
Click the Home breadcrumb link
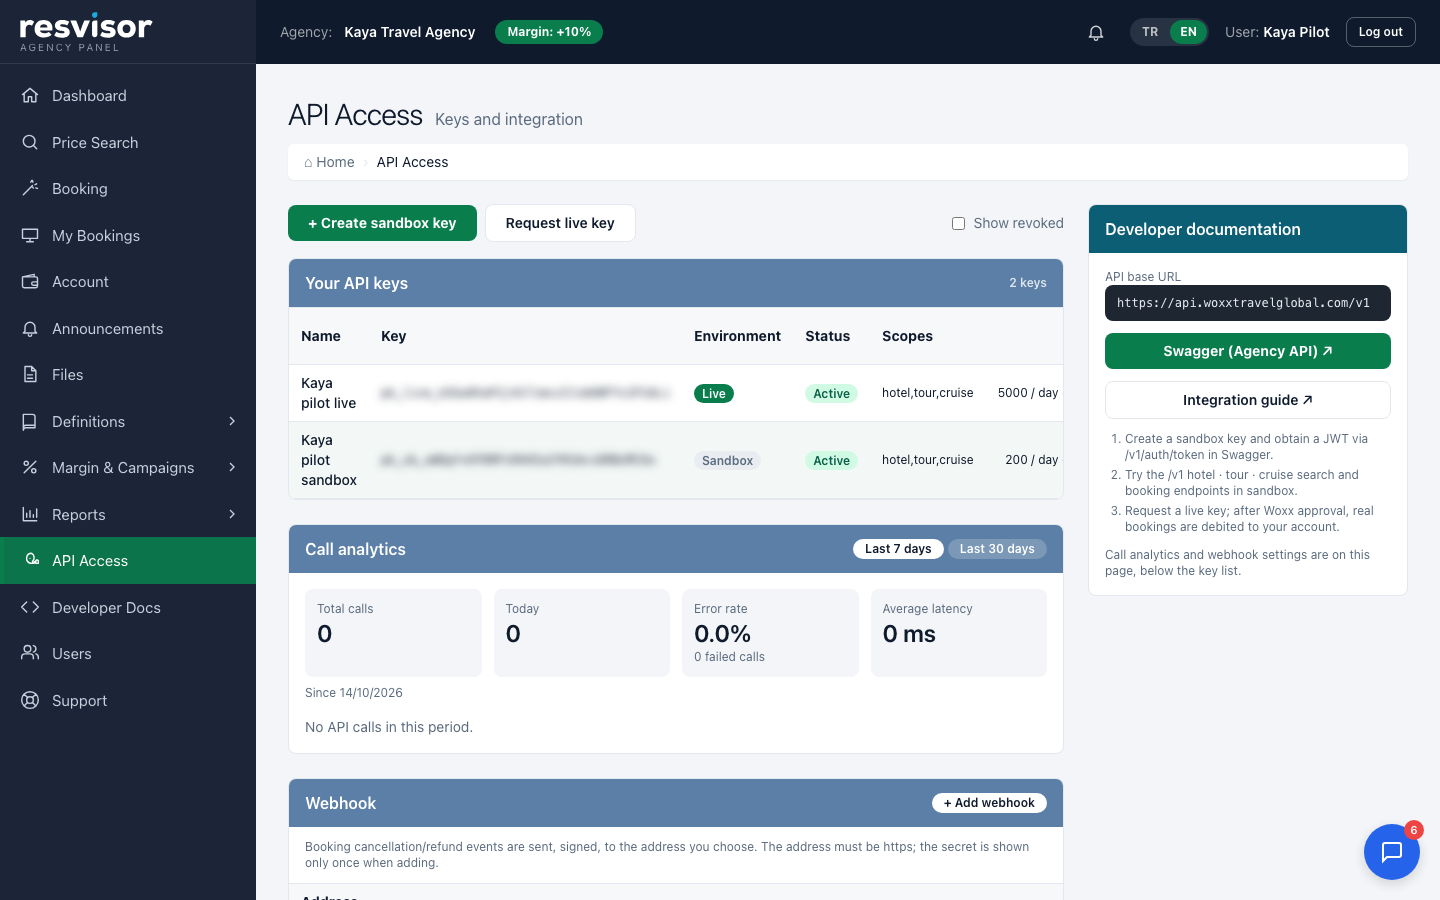pyautogui.click(x=329, y=162)
